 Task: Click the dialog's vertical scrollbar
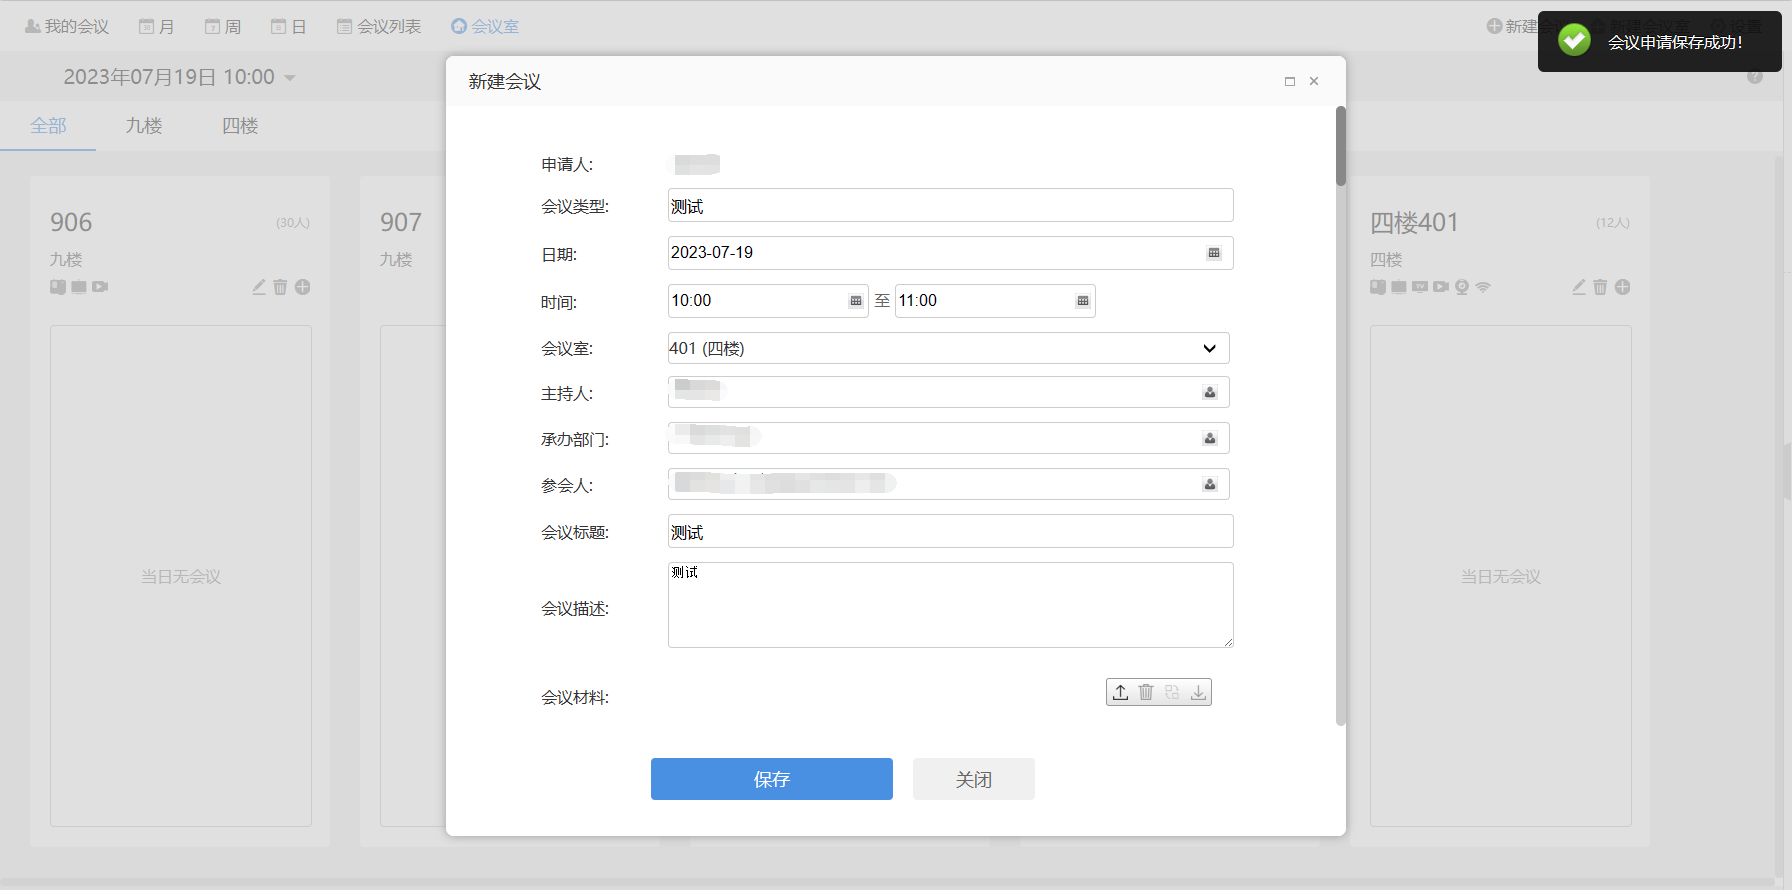[1341, 146]
